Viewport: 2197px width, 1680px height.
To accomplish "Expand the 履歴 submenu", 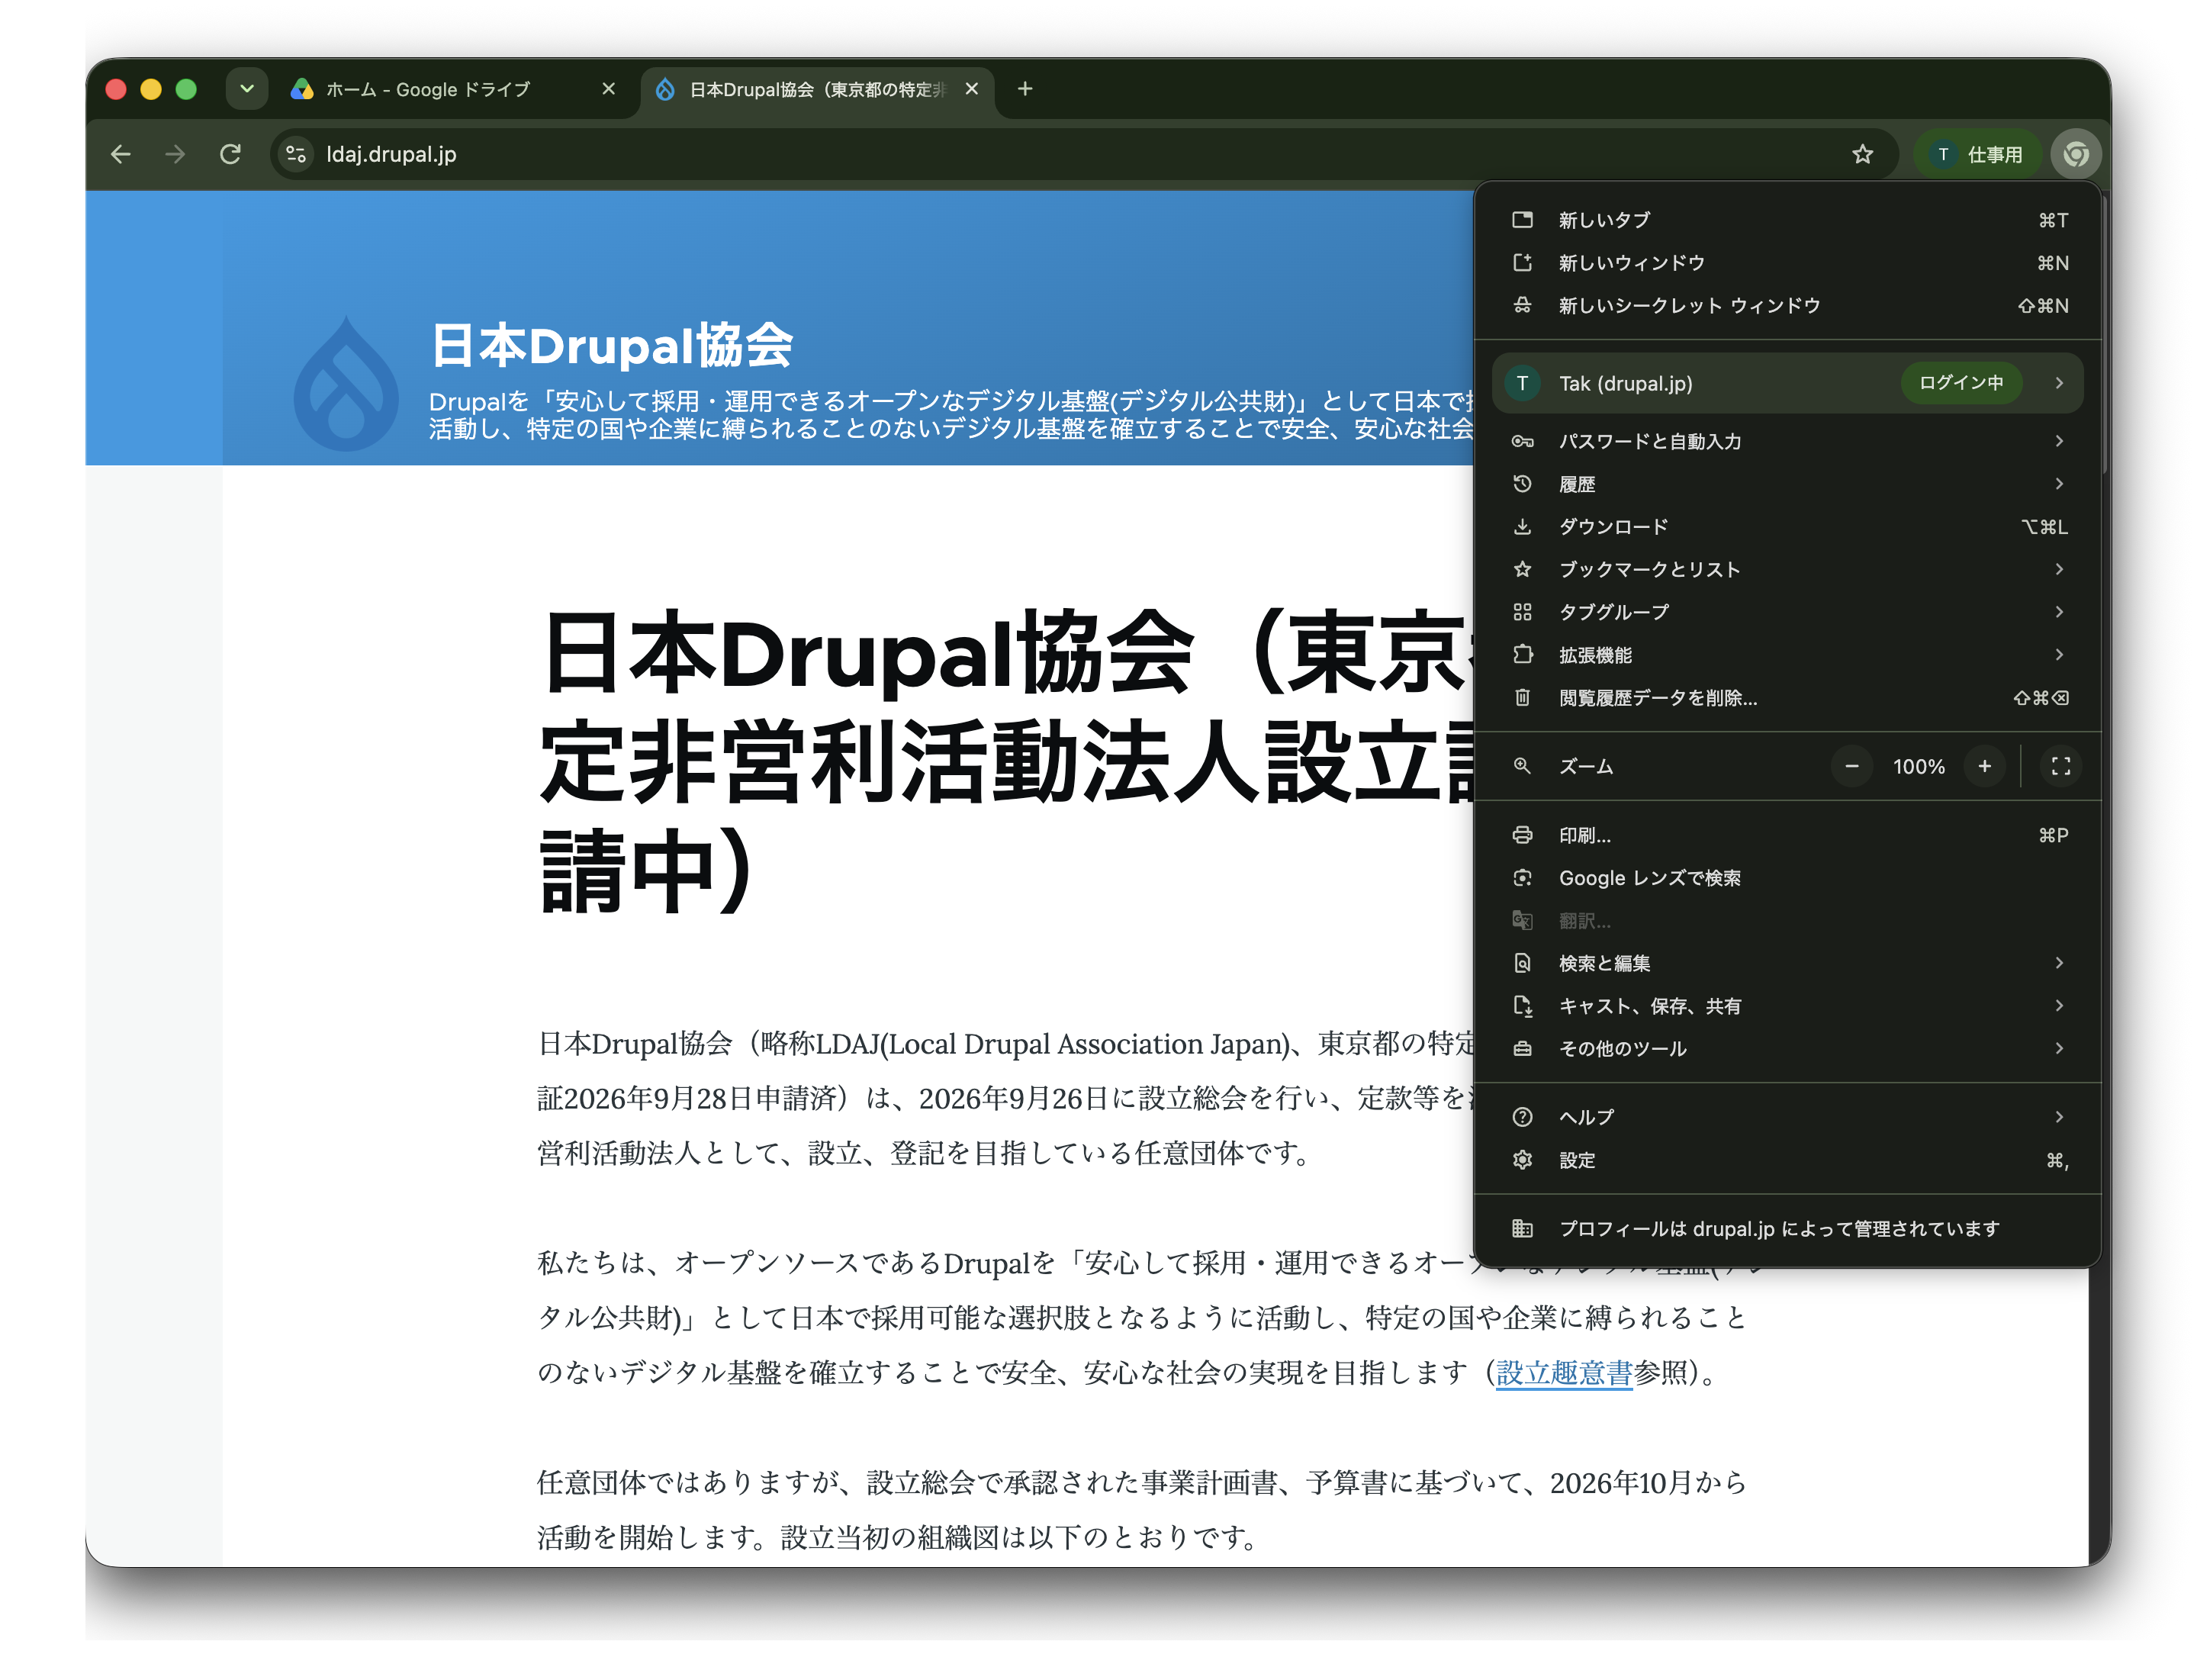I will click(1787, 484).
